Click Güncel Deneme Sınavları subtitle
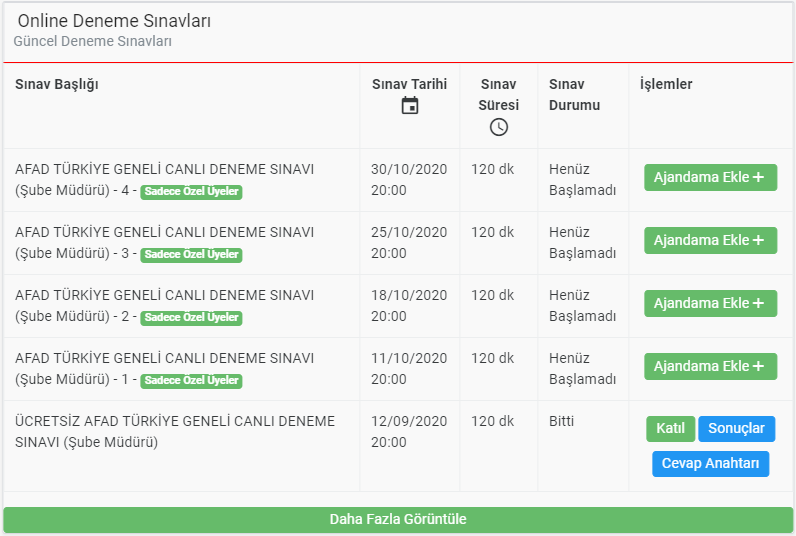This screenshot has width=796, height=536. (x=92, y=41)
